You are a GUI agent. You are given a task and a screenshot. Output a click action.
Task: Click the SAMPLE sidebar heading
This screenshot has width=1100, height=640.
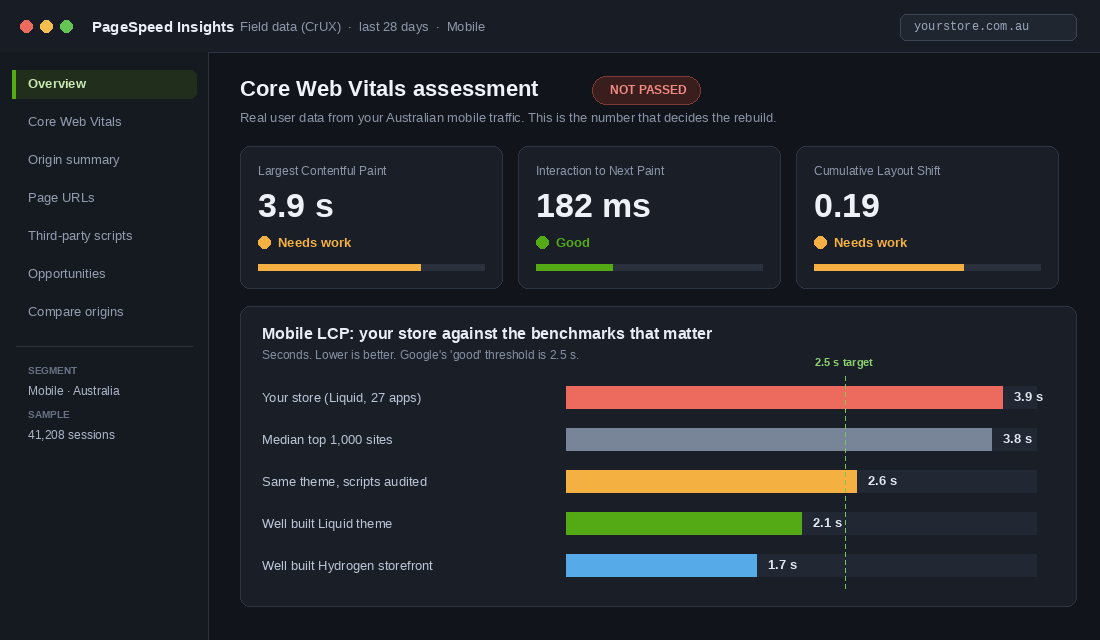pos(48,415)
